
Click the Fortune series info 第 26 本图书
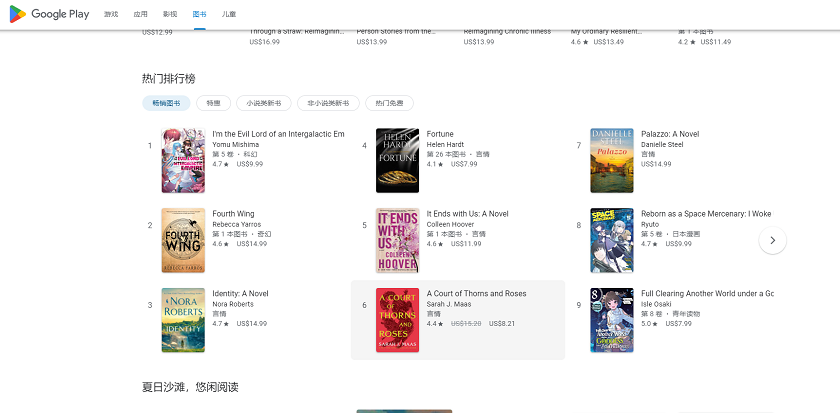[x=446, y=154]
